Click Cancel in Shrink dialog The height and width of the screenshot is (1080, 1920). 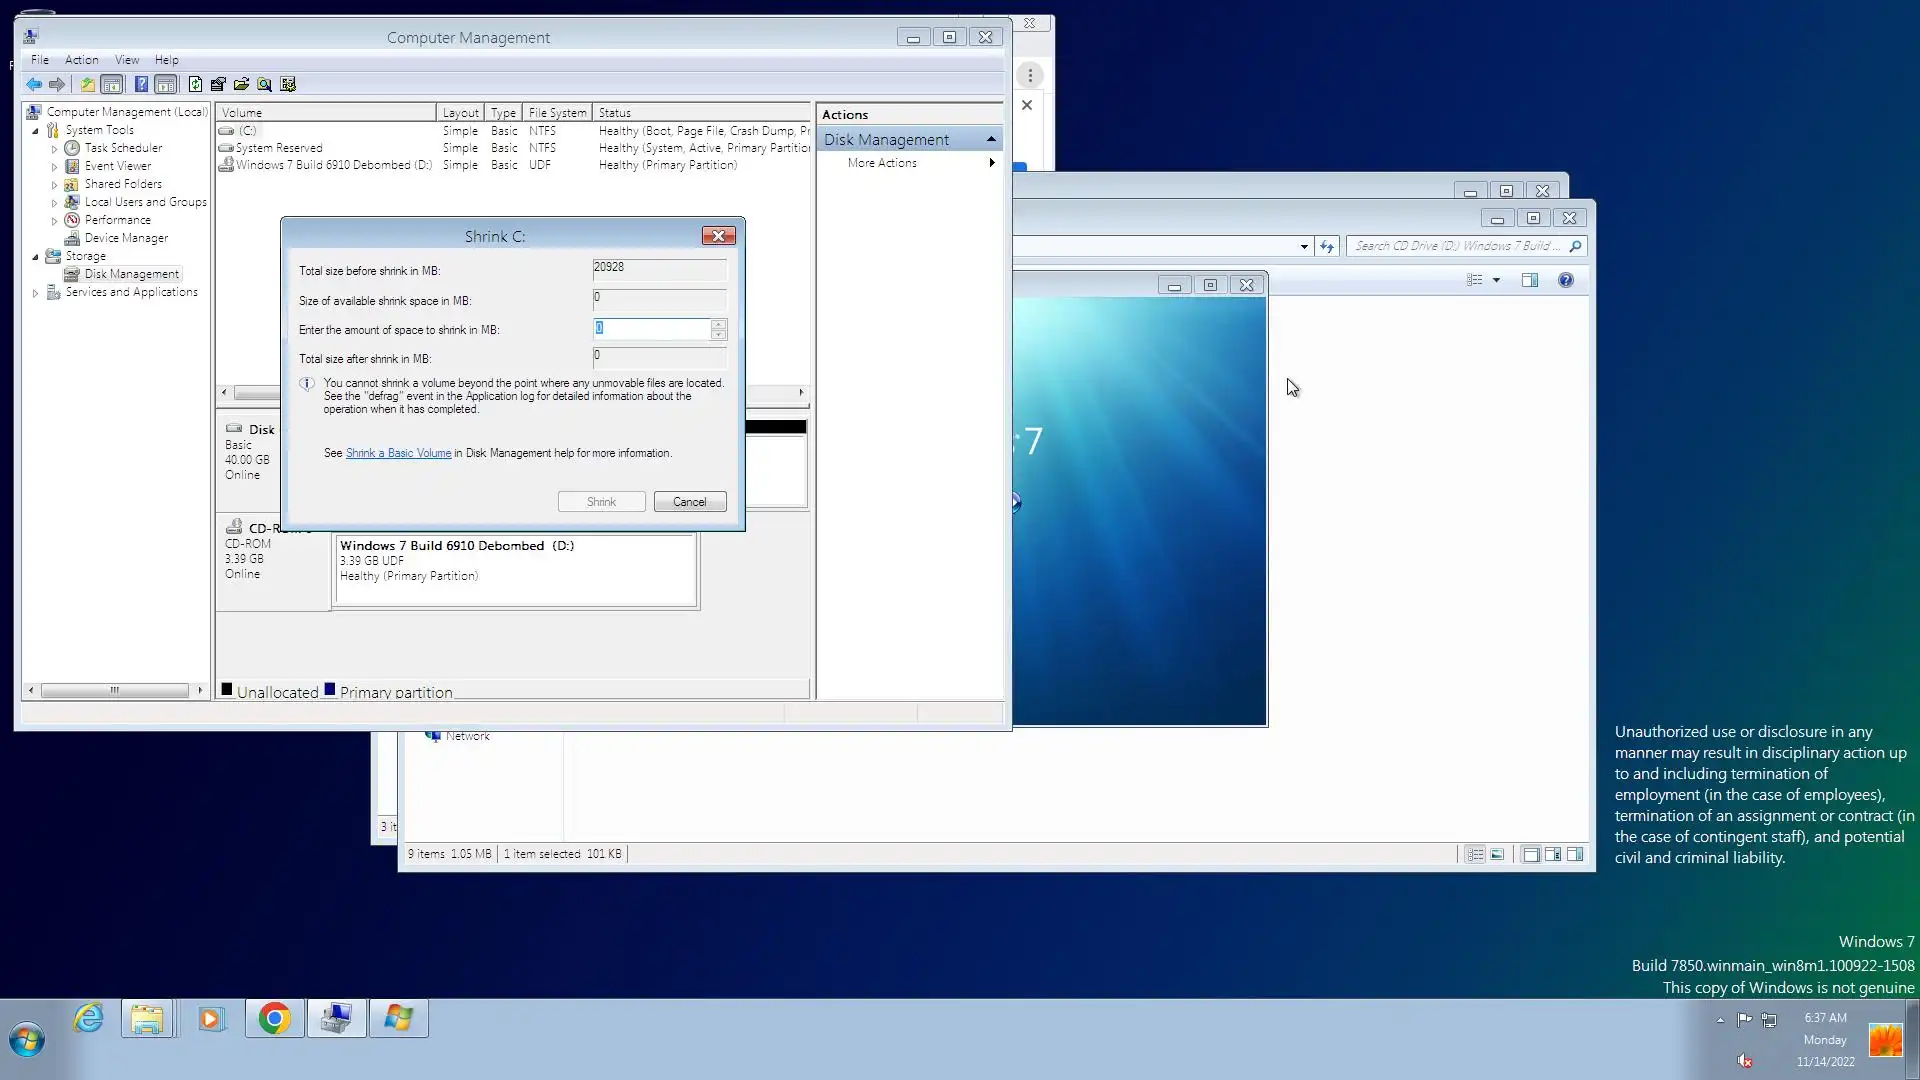(689, 502)
